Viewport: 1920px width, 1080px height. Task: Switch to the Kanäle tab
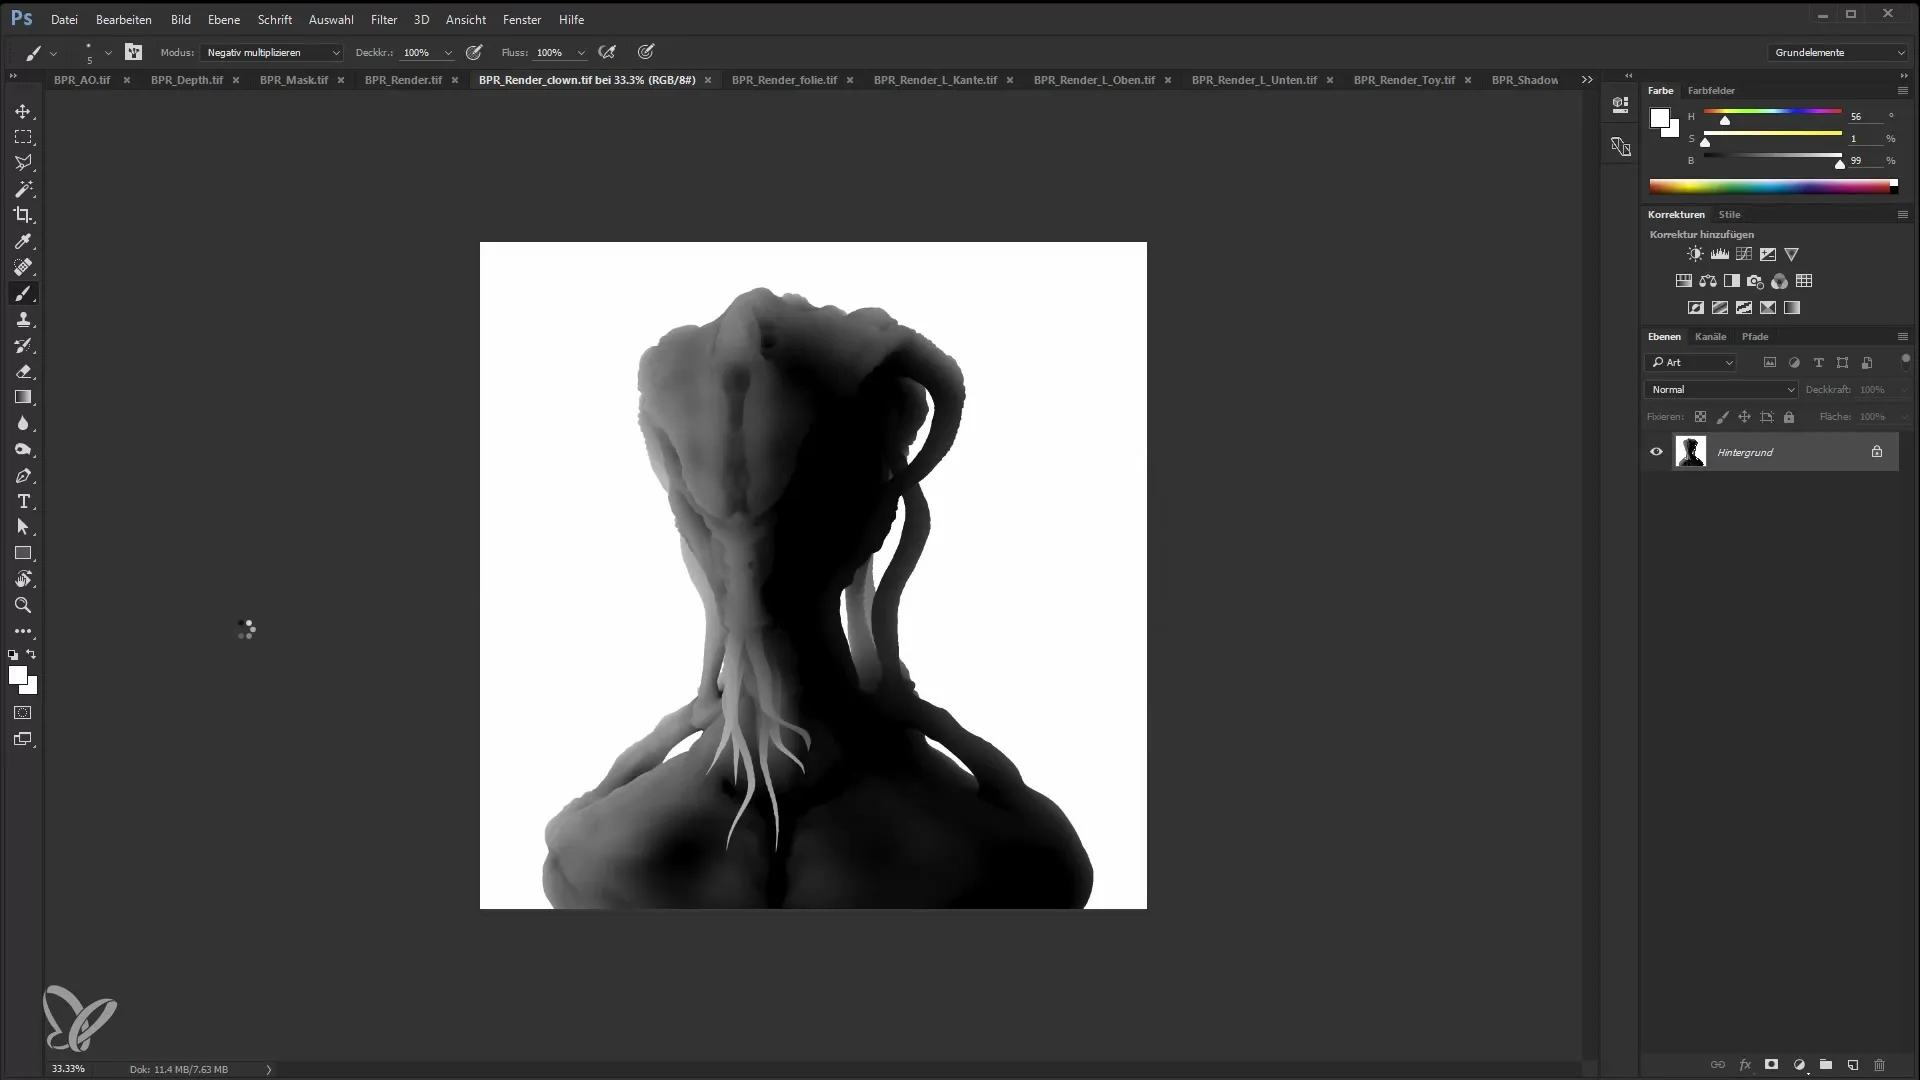1710,336
